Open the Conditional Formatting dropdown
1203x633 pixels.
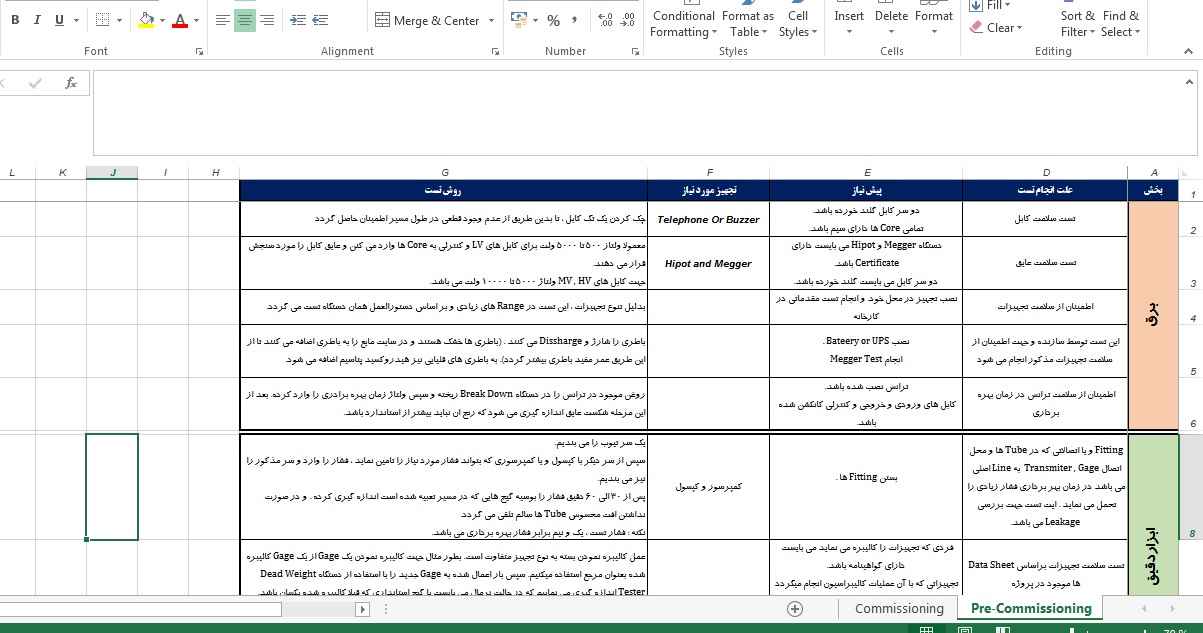click(683, 24)
